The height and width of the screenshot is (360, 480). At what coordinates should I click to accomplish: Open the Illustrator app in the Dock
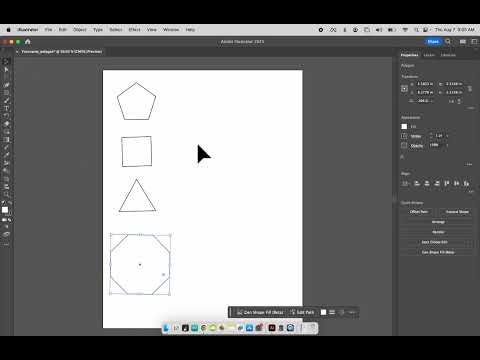point(272,328)
